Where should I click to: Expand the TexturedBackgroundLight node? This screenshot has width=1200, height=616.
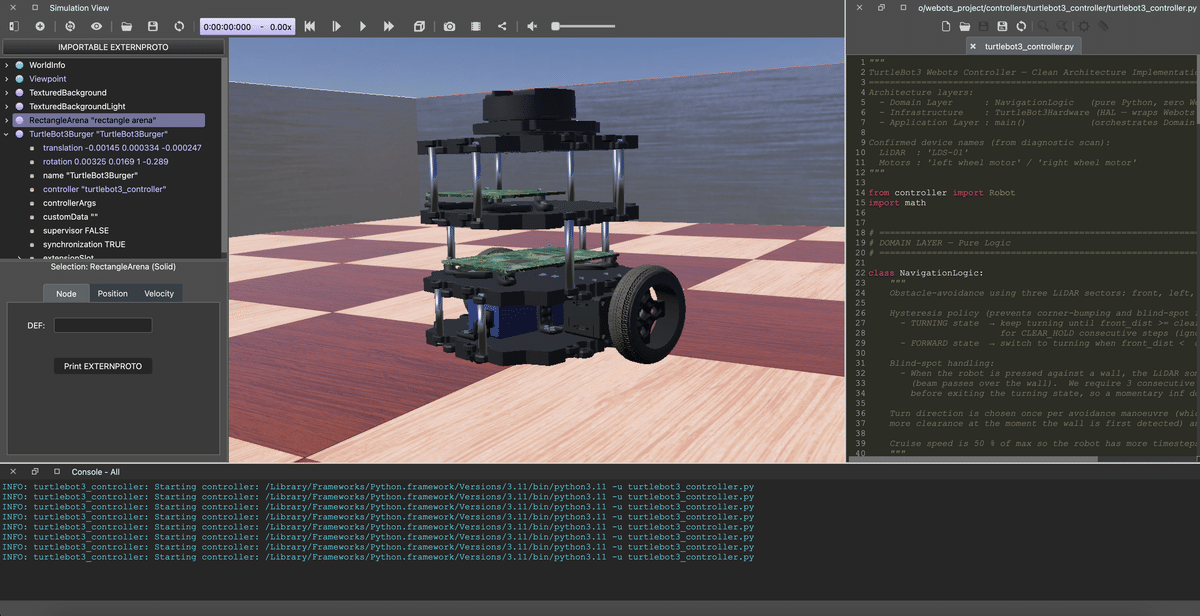coord(6,106)
